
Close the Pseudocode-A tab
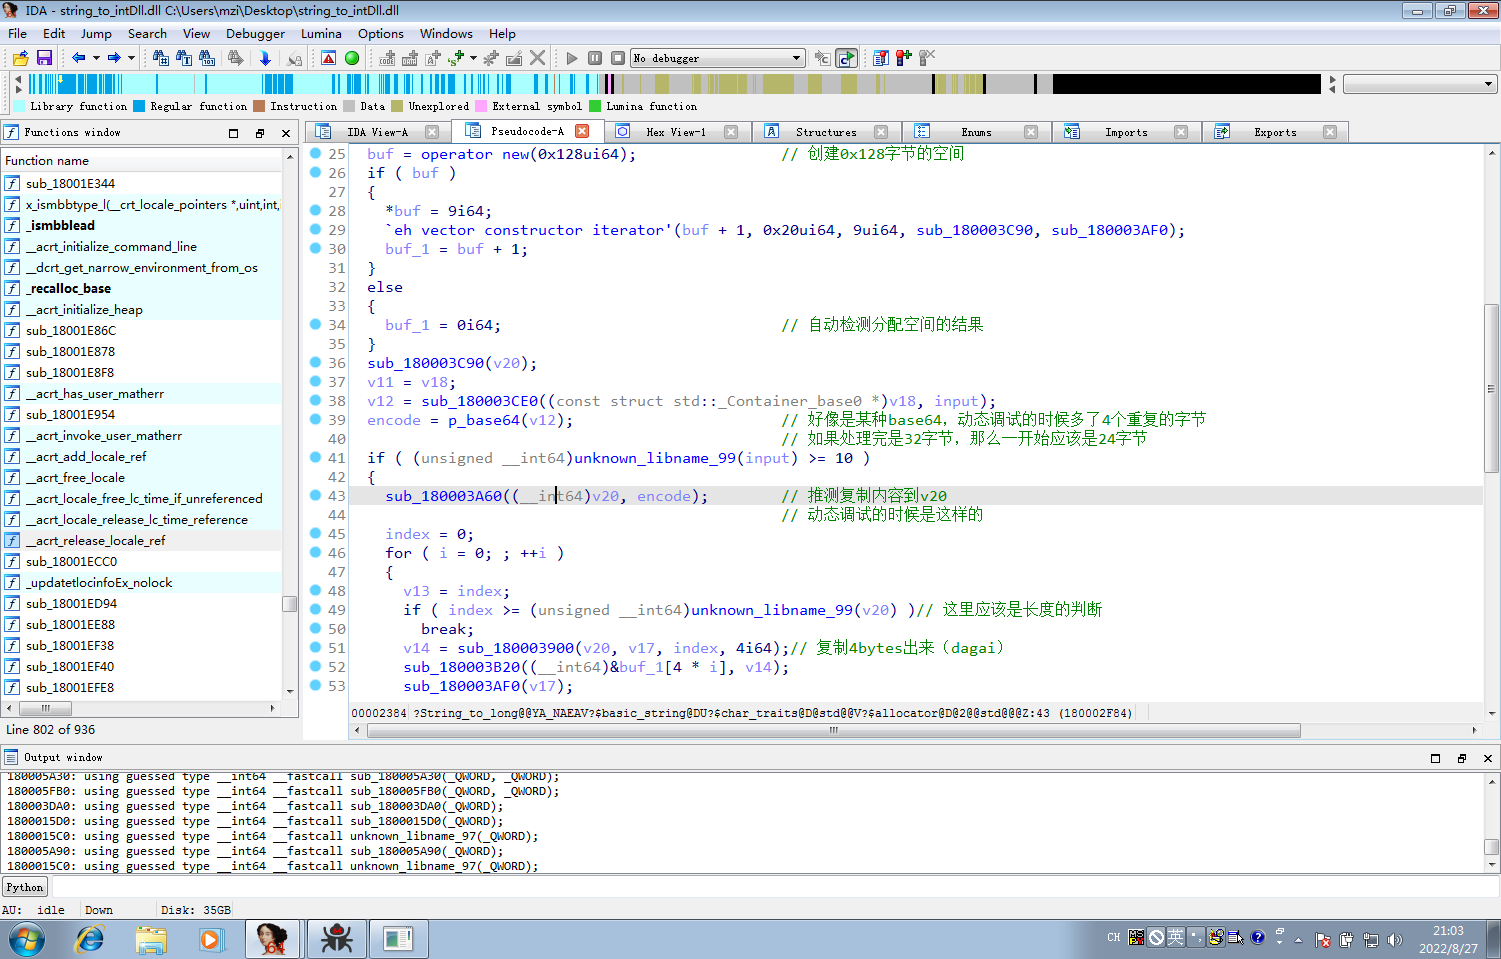(x=582, y=131)
